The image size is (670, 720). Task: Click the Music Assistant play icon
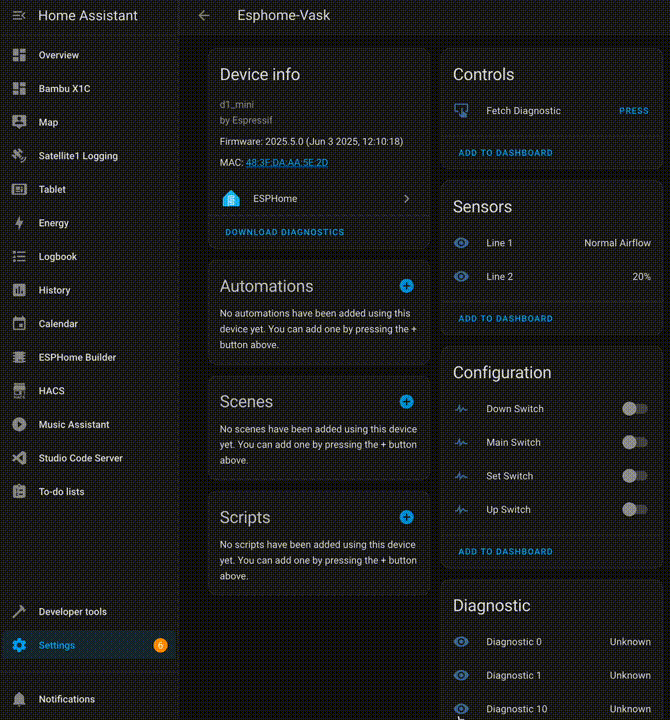[x=19, y=424]
